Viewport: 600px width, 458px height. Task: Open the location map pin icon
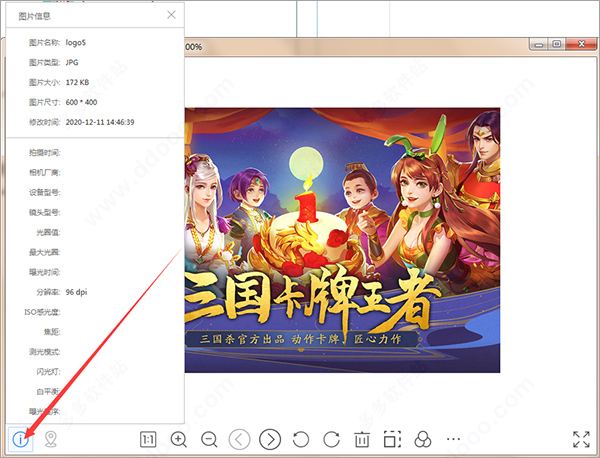[51, 439]
